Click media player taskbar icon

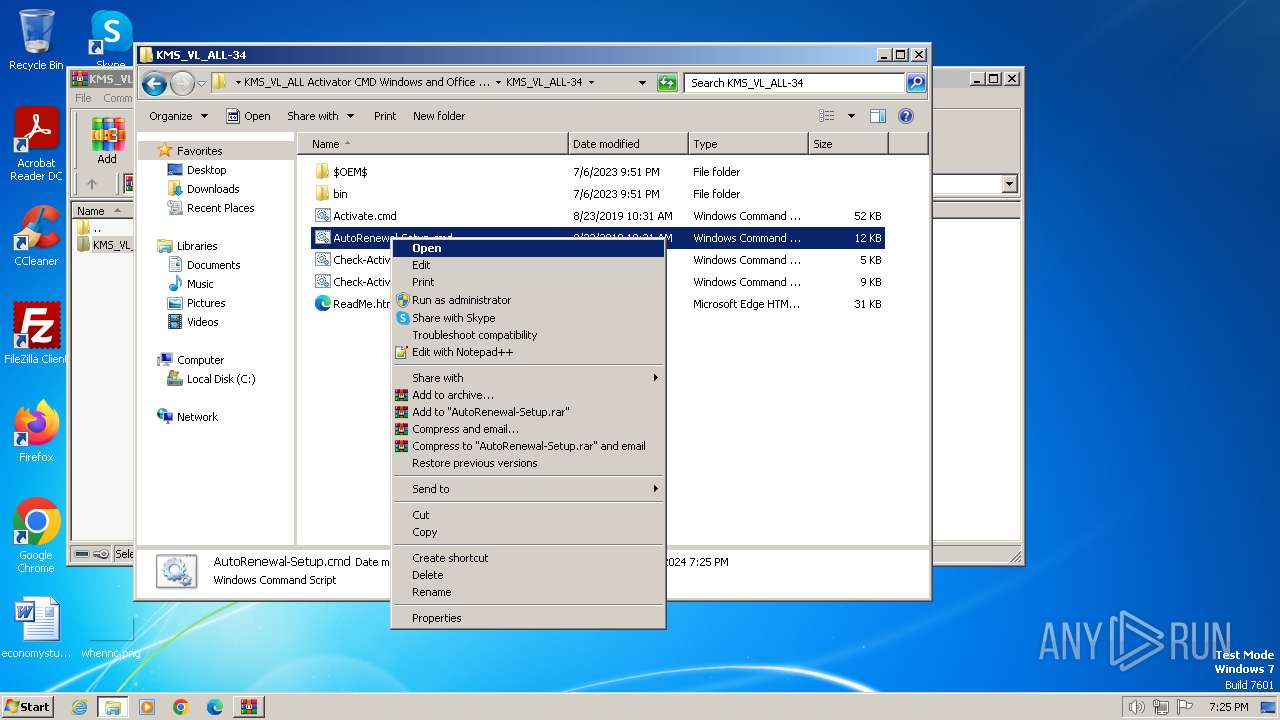pos(147,707)
